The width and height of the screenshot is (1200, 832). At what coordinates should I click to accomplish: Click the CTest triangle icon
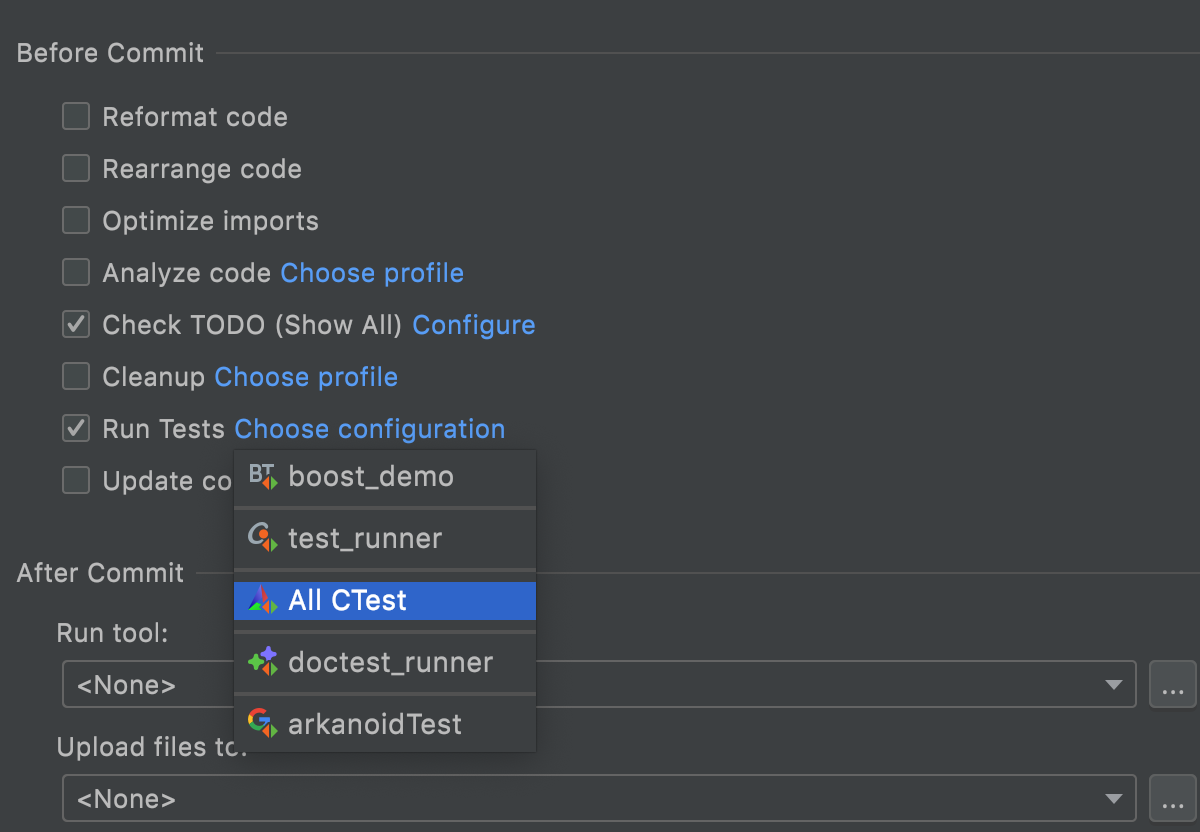tap(262, 601)
